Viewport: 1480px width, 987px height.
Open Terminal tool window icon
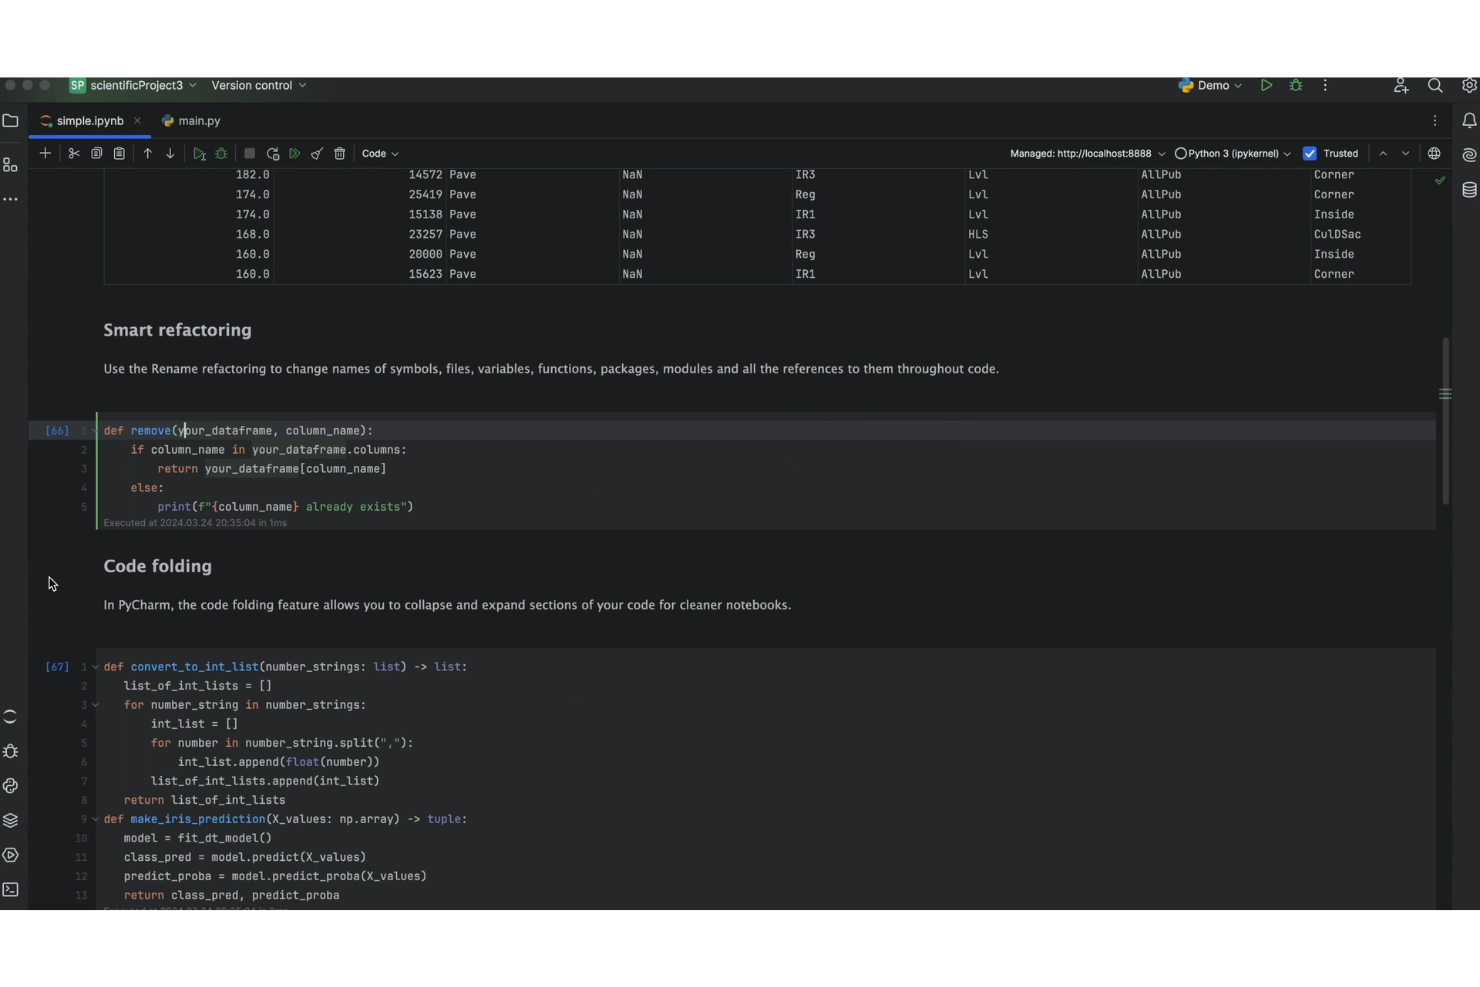tap(11, 890)
